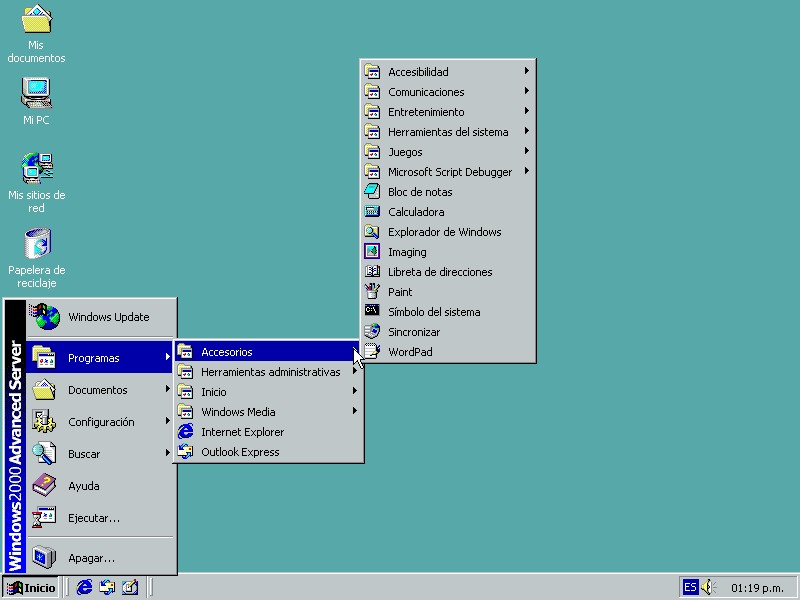Click the Ejecutar... label
Screen dimensions: 800x600
tap(94, 518)
